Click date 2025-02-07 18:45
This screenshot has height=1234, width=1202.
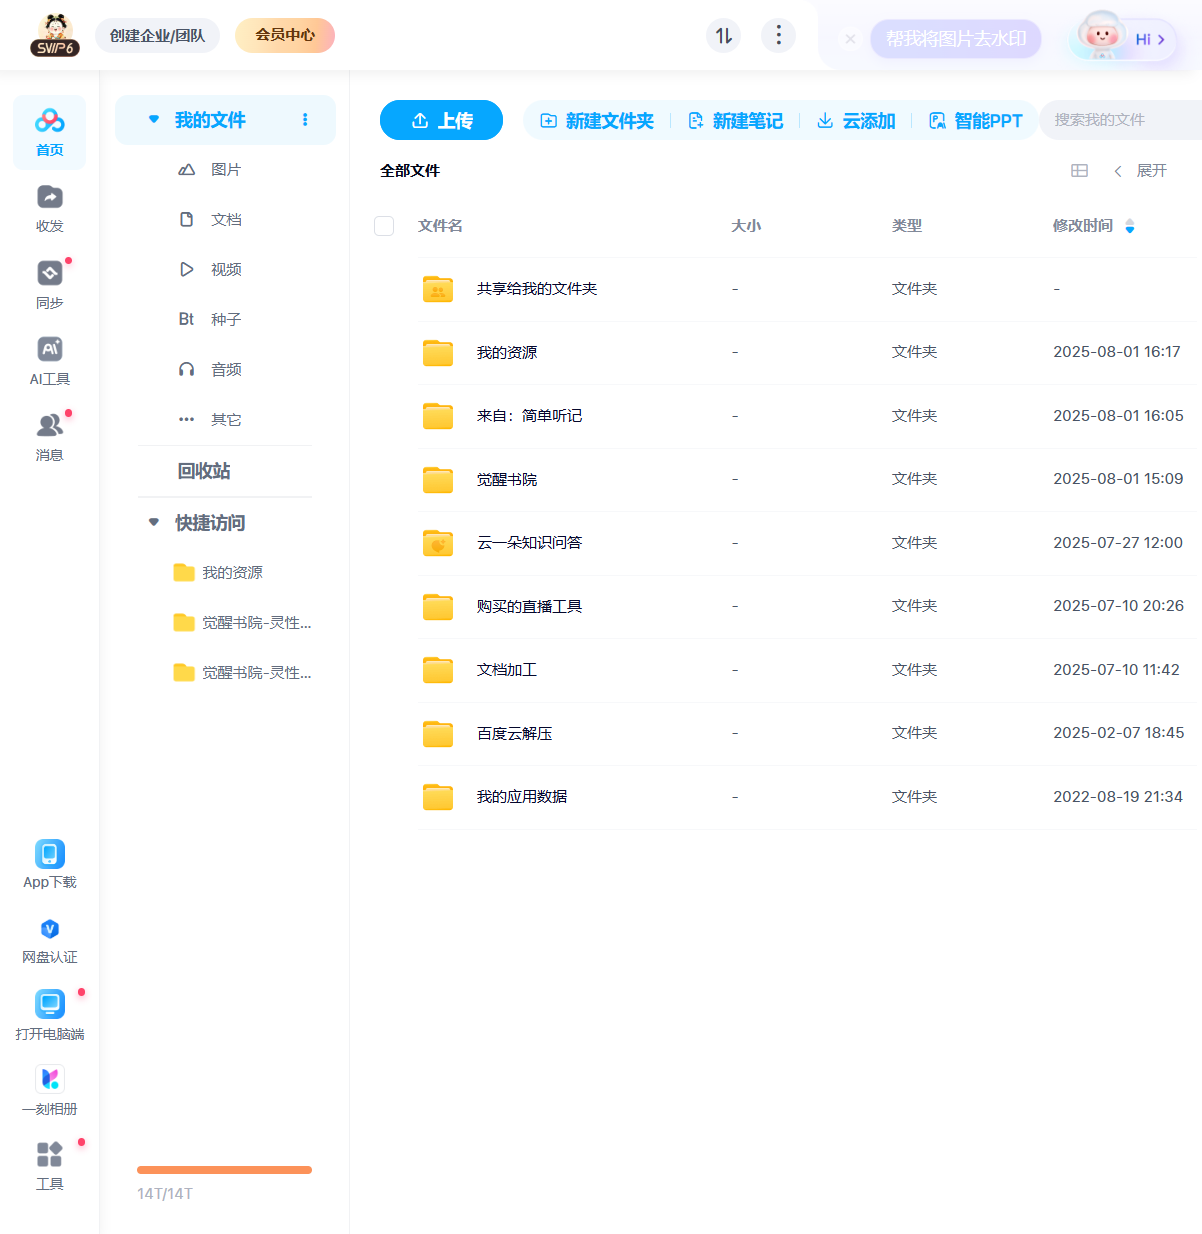pos(1118,733)
